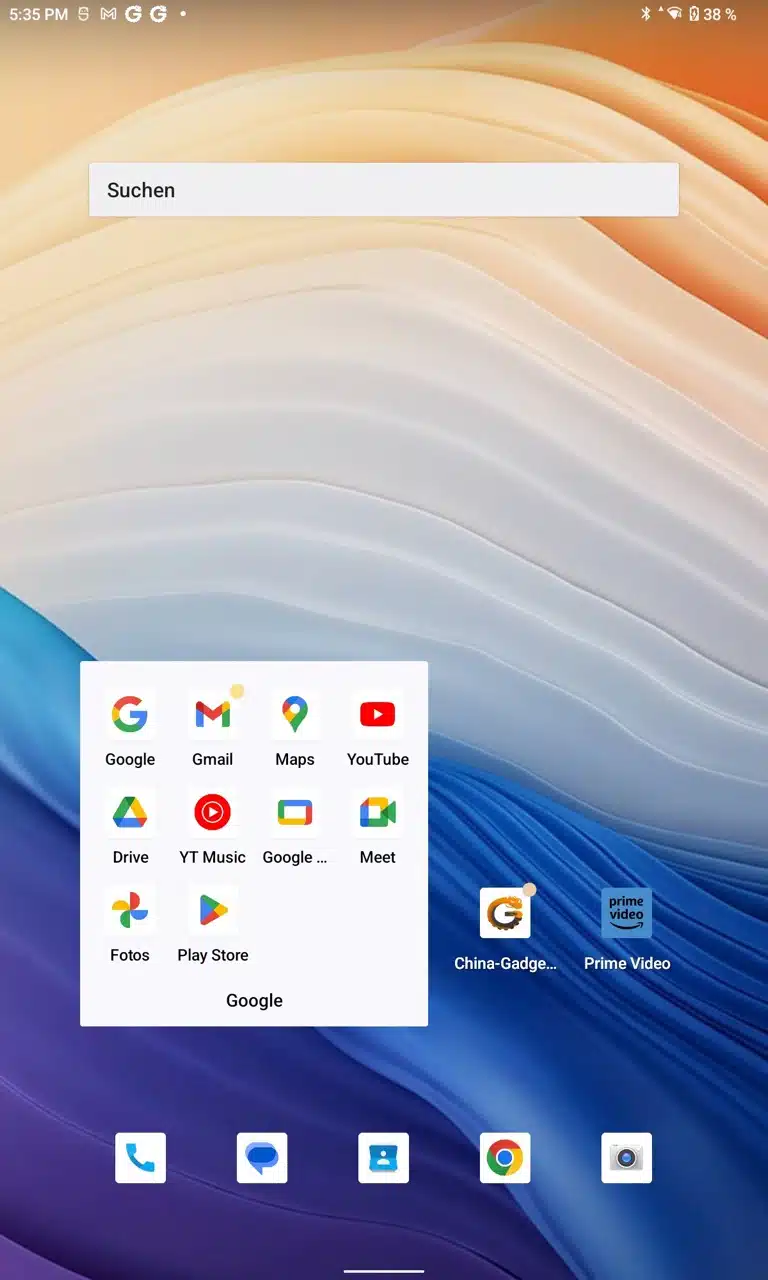
Task: Open the Phone dialer in the dock
Action: (x=140, y=1158)
